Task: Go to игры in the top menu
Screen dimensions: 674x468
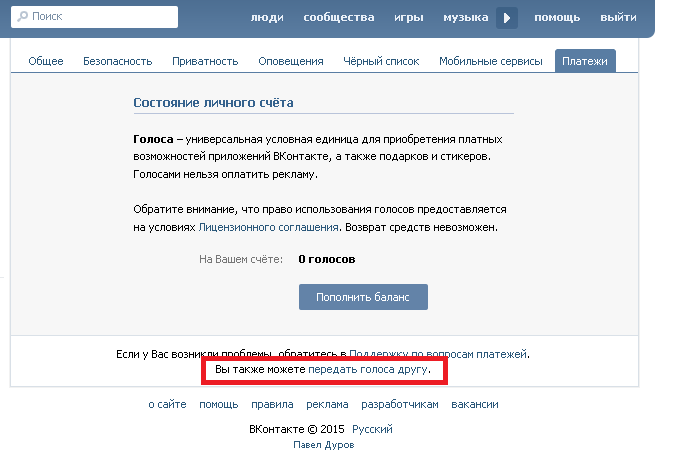Action: pos(409,18)
